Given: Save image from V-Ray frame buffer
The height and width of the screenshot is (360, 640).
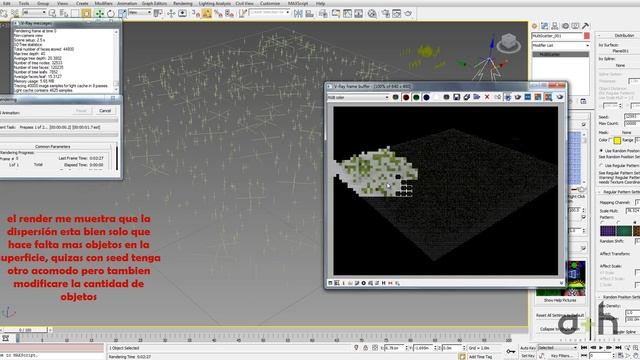Looking at the screenshot, I should pos(456,97).
